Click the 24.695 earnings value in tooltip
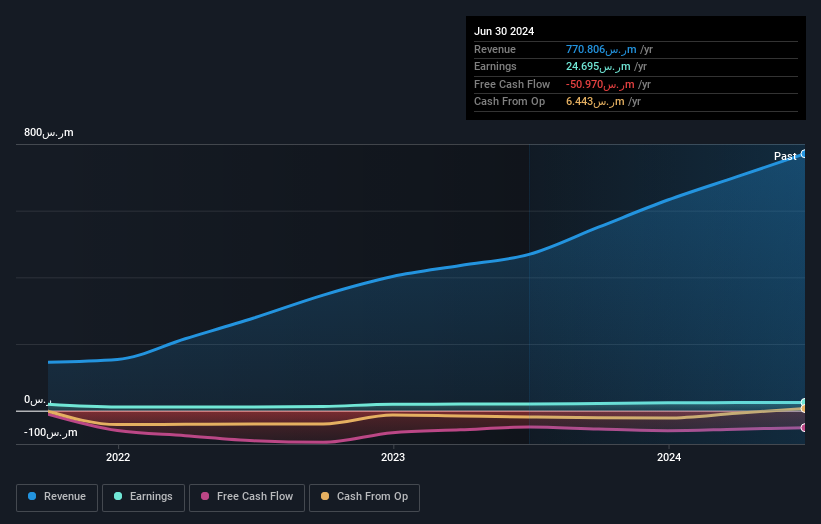 [598, 66]
